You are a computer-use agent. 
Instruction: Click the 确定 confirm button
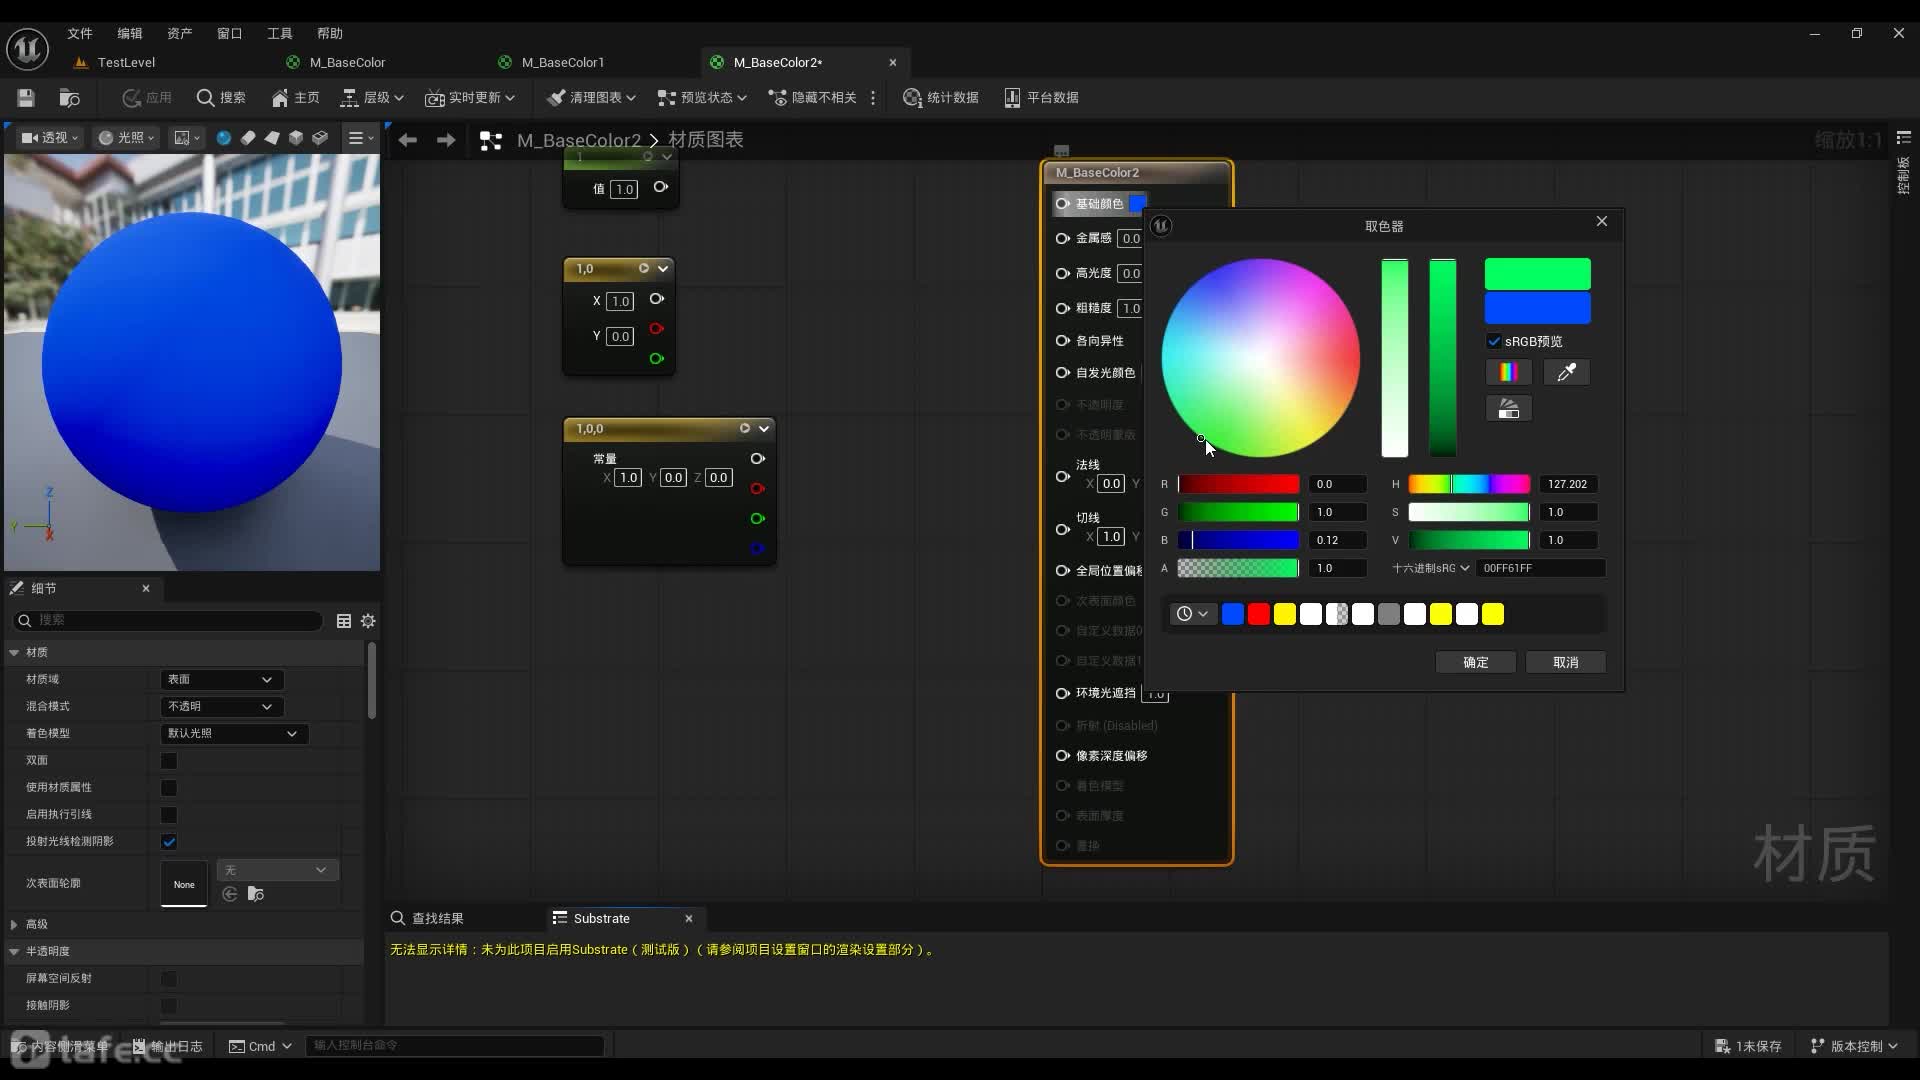pyautogui.click(x=1475, y=662)
